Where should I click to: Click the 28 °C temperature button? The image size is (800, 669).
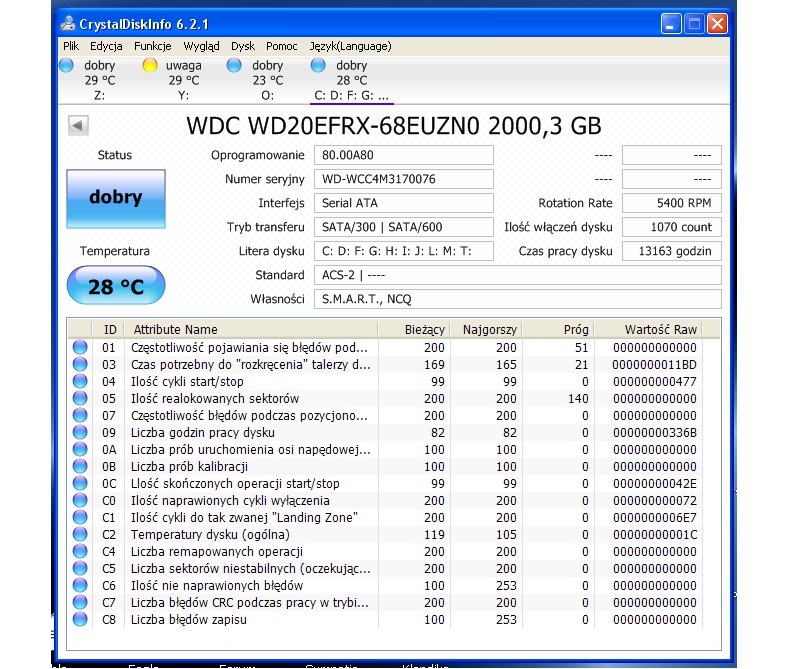click(x=116, y=285)
